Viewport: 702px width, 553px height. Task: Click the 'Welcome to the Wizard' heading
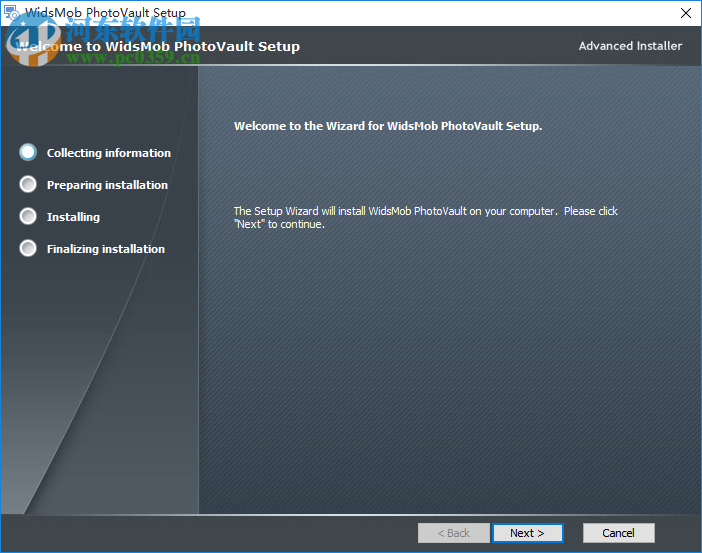click(388, 126)
